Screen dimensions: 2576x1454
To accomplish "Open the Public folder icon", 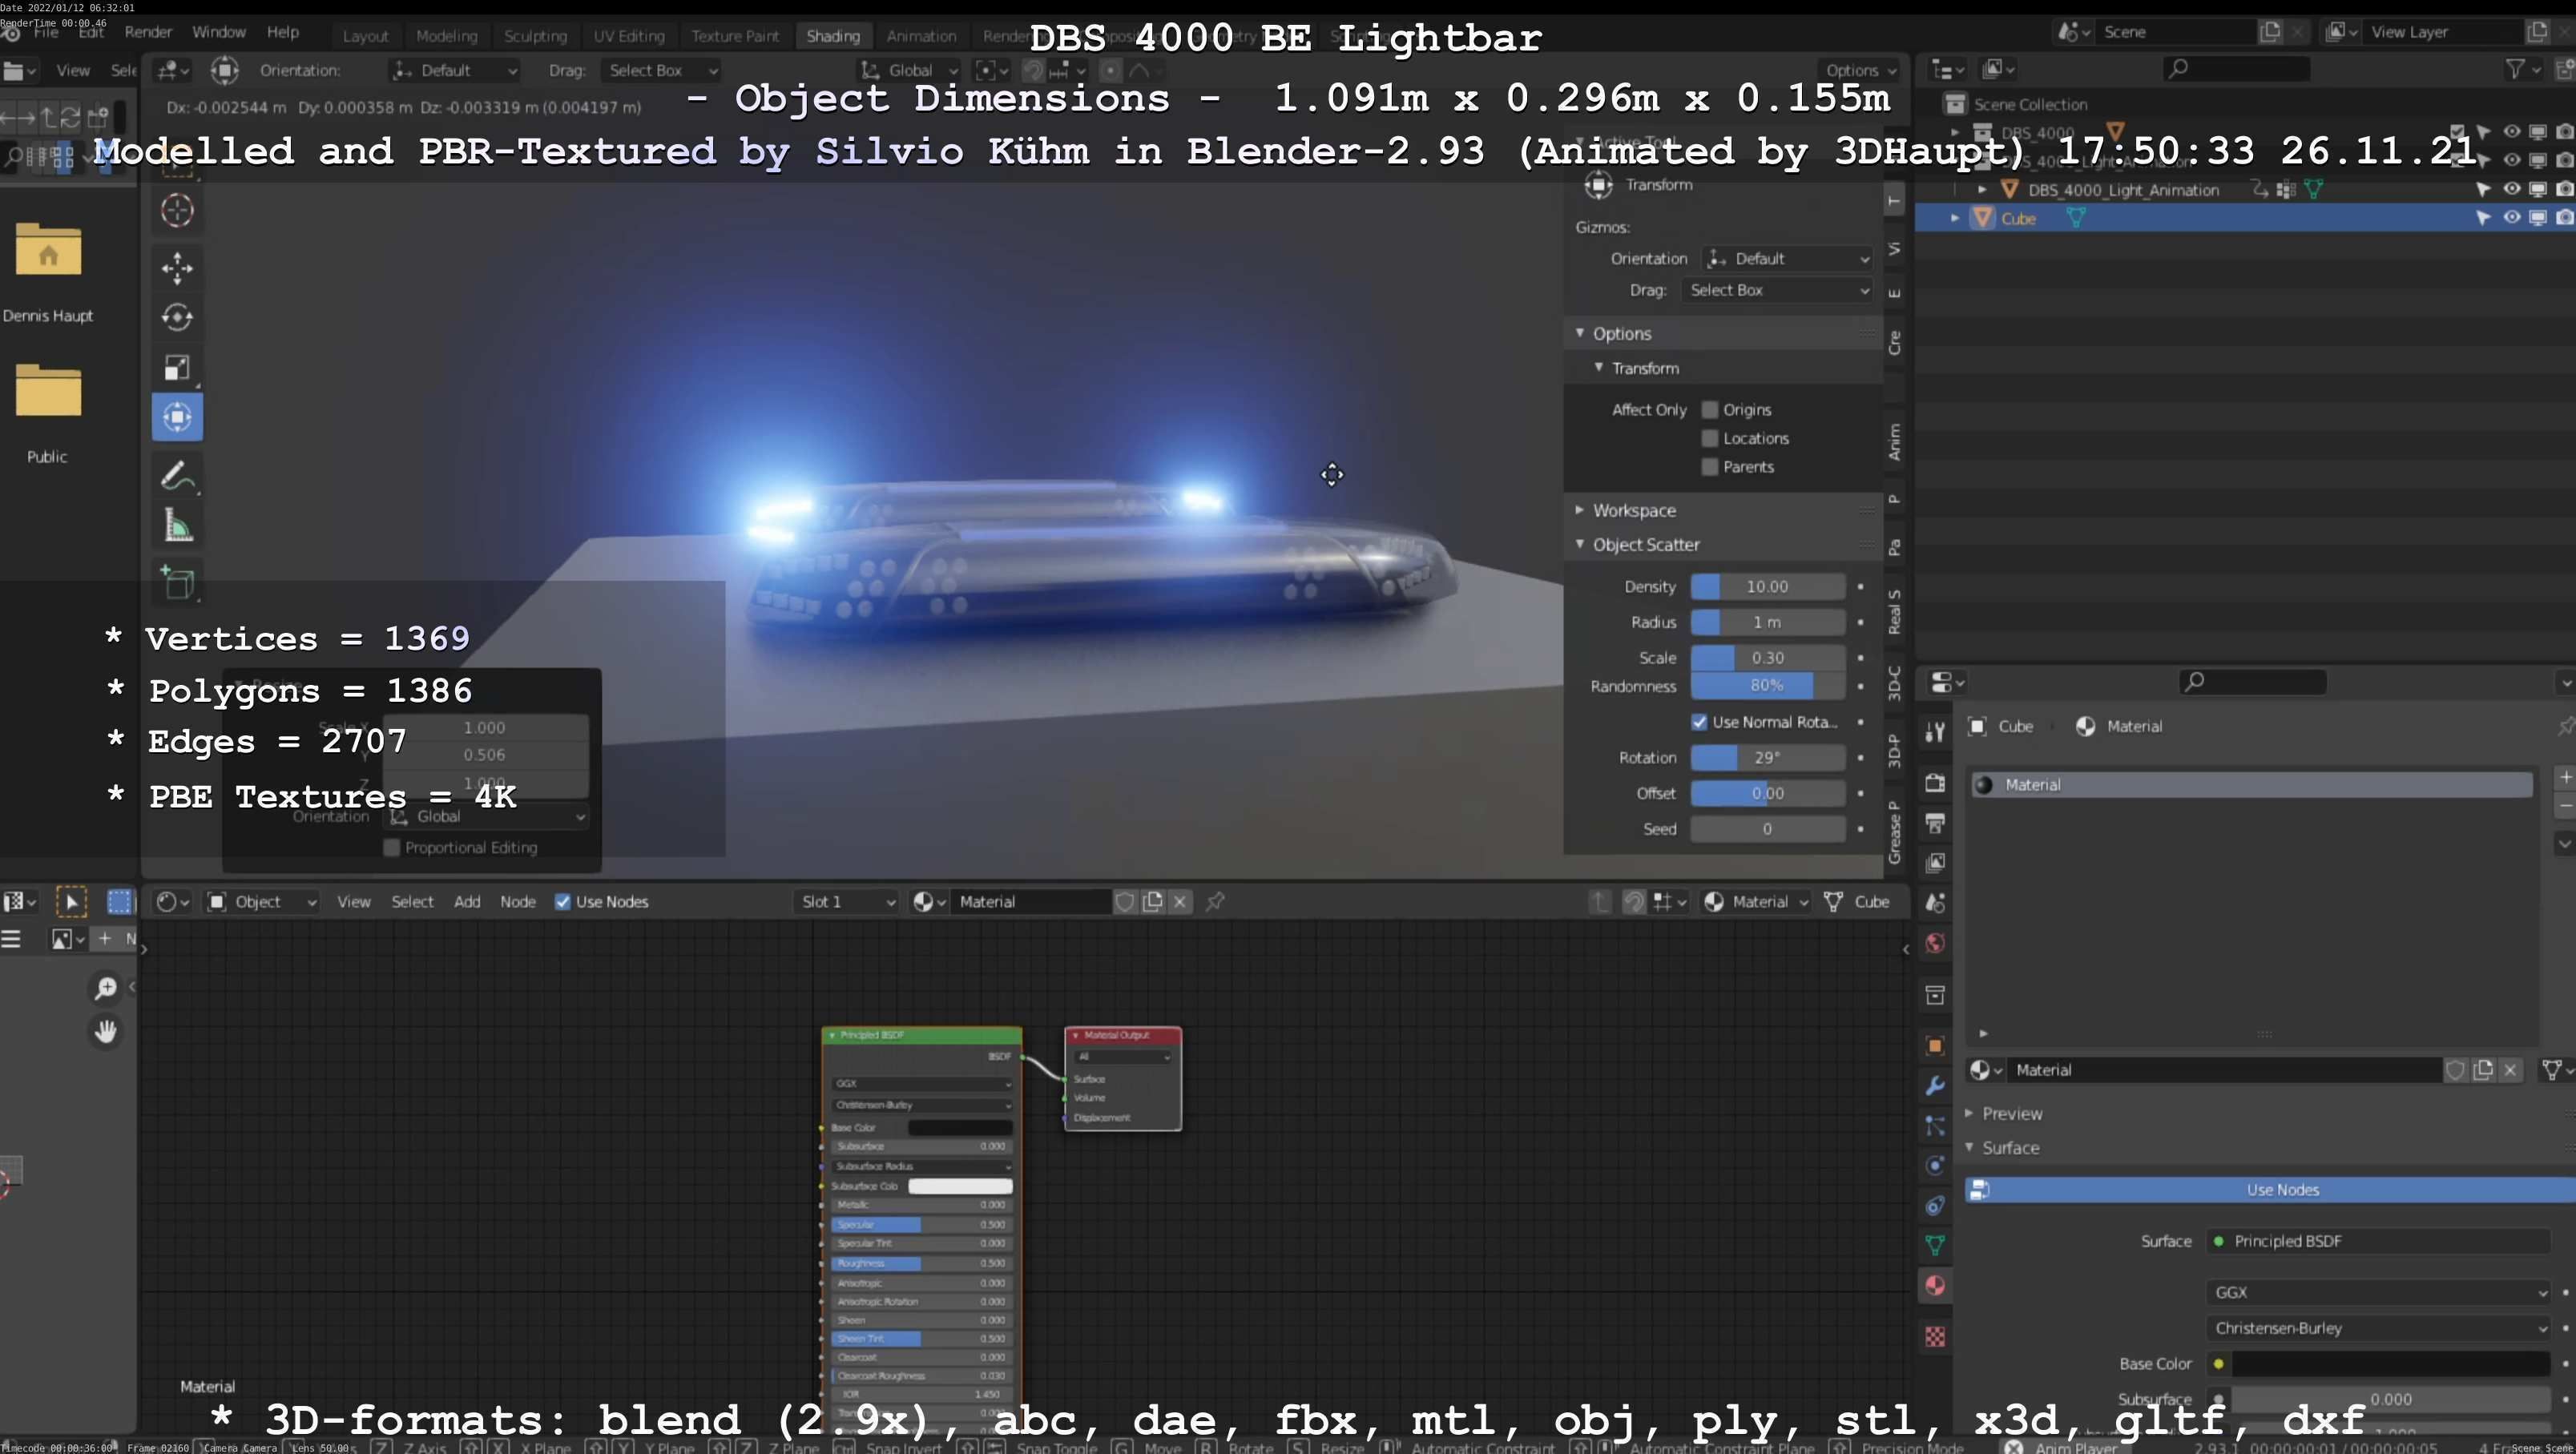I will click(48, 390).
